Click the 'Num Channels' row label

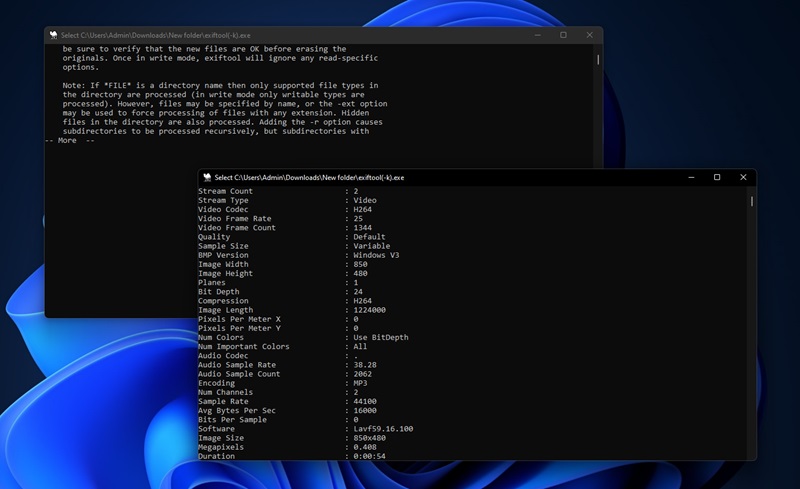[225, 393]
